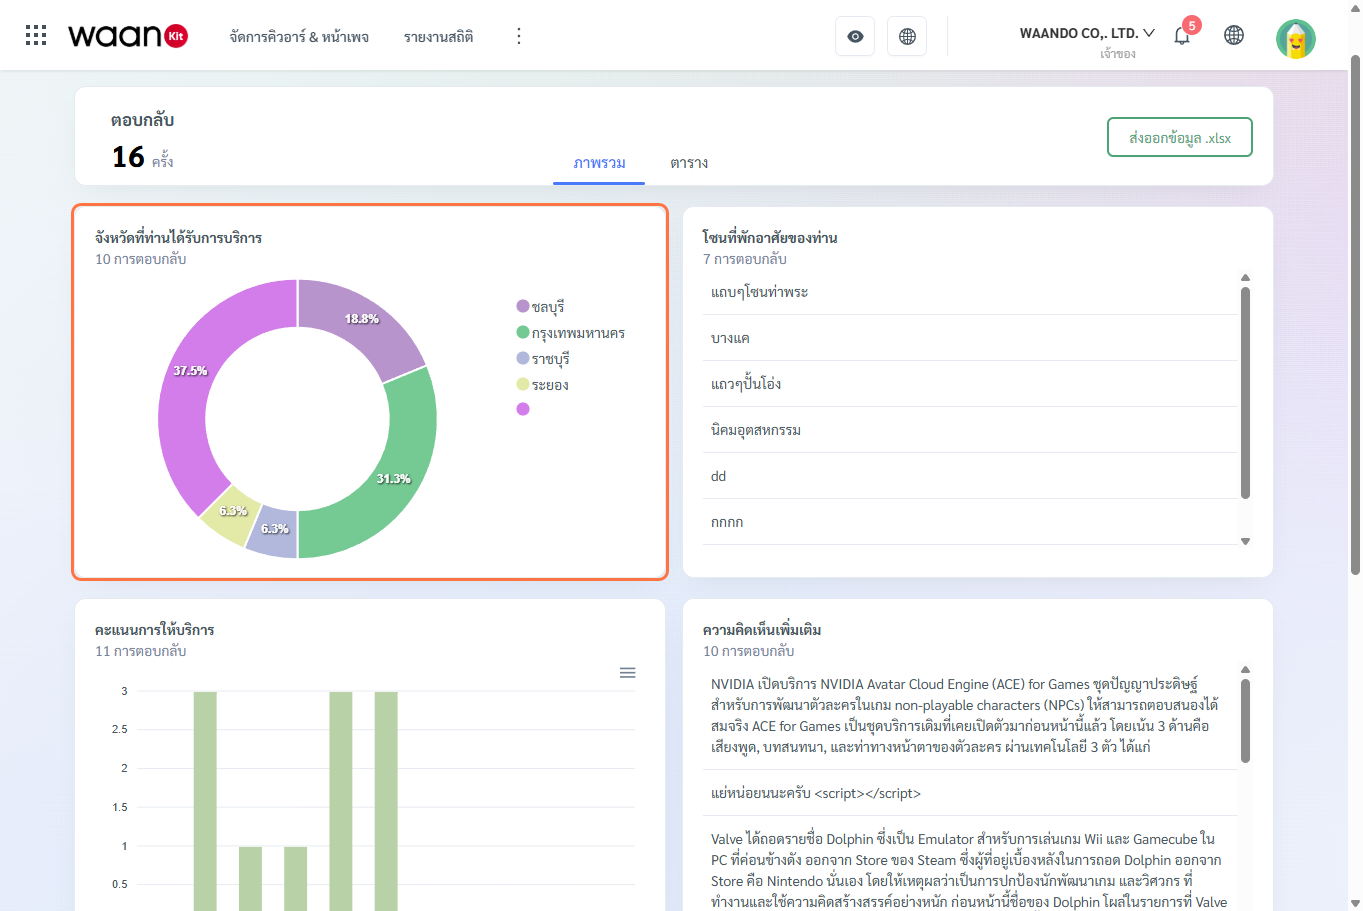Open language globe icon near avatar
The image size is (1363, 911).
1234,36
